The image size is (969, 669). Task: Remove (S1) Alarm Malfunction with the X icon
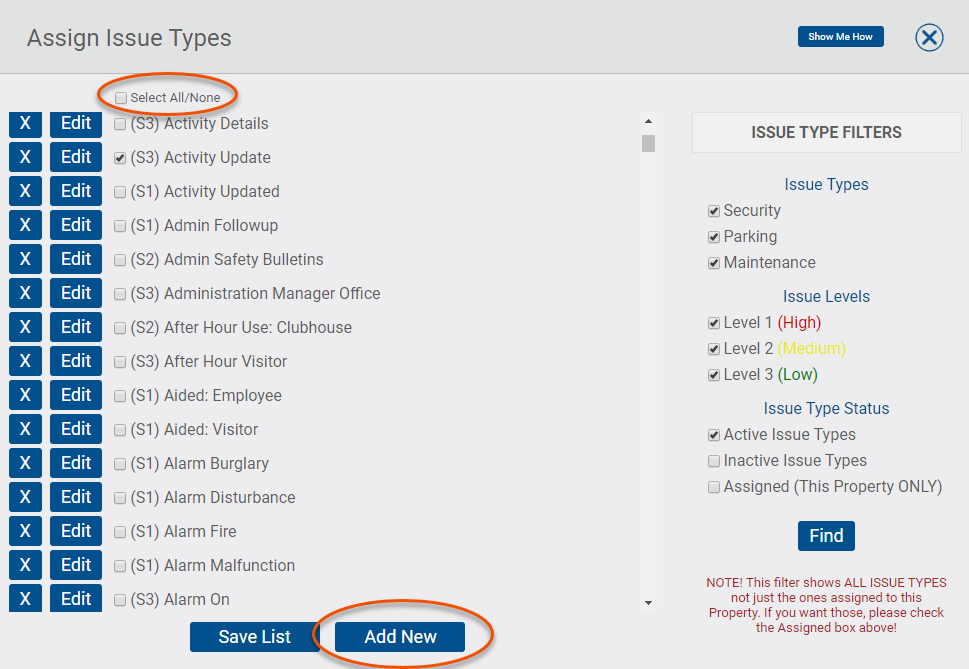point(24,564)
